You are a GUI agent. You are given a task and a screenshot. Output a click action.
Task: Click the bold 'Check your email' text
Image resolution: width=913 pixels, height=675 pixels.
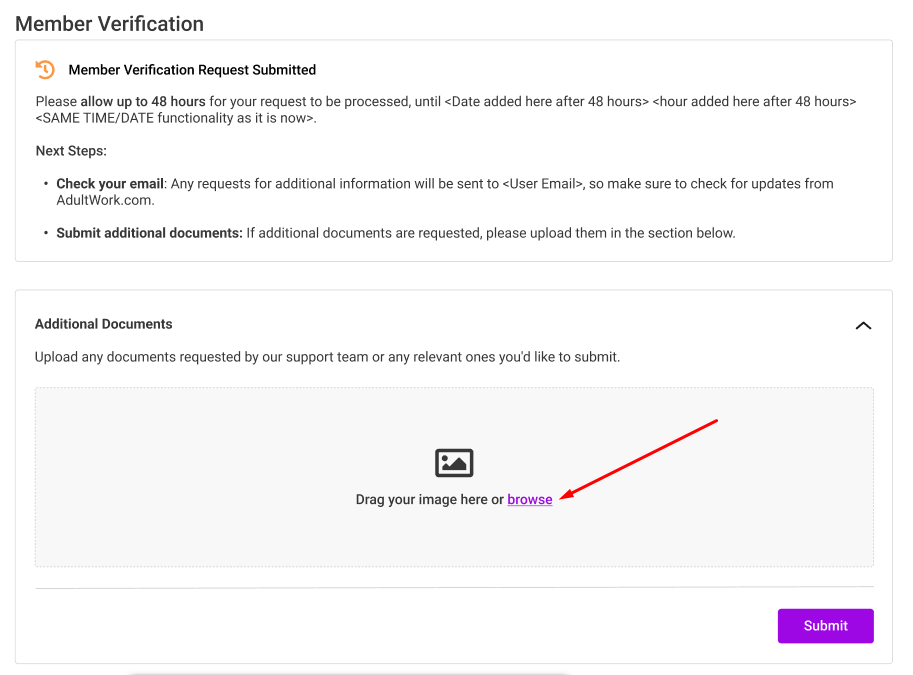110,184
